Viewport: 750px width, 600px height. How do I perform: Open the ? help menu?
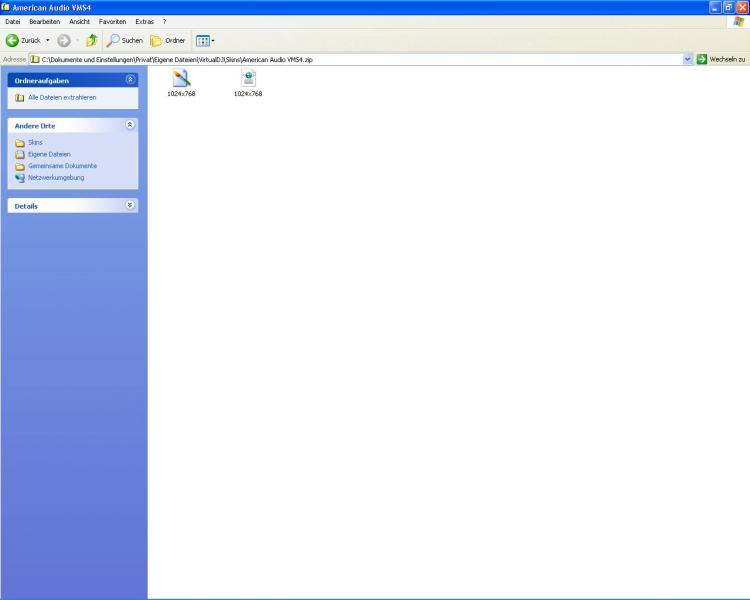coord(165,22)
